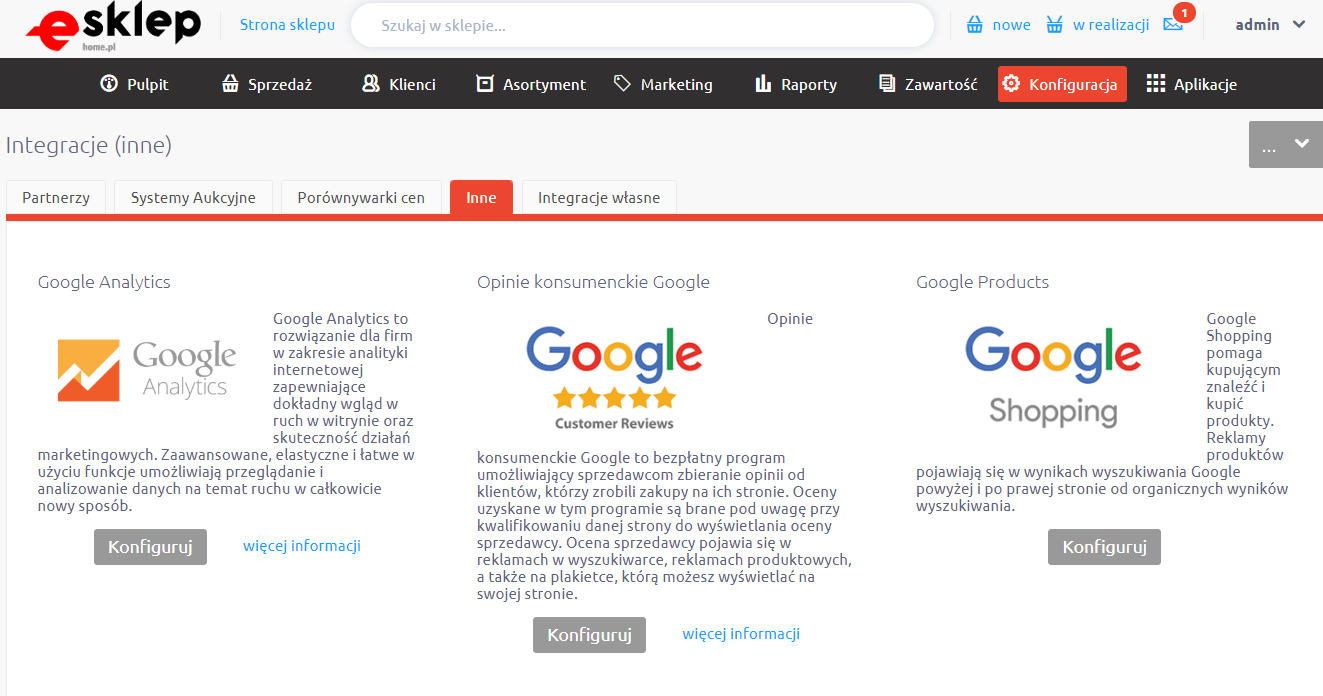The width and height of the screenshot is (1323, 696).
Task: Open więcej informacji for Opinie konsumenckie Google
Action: click(741, 634)
